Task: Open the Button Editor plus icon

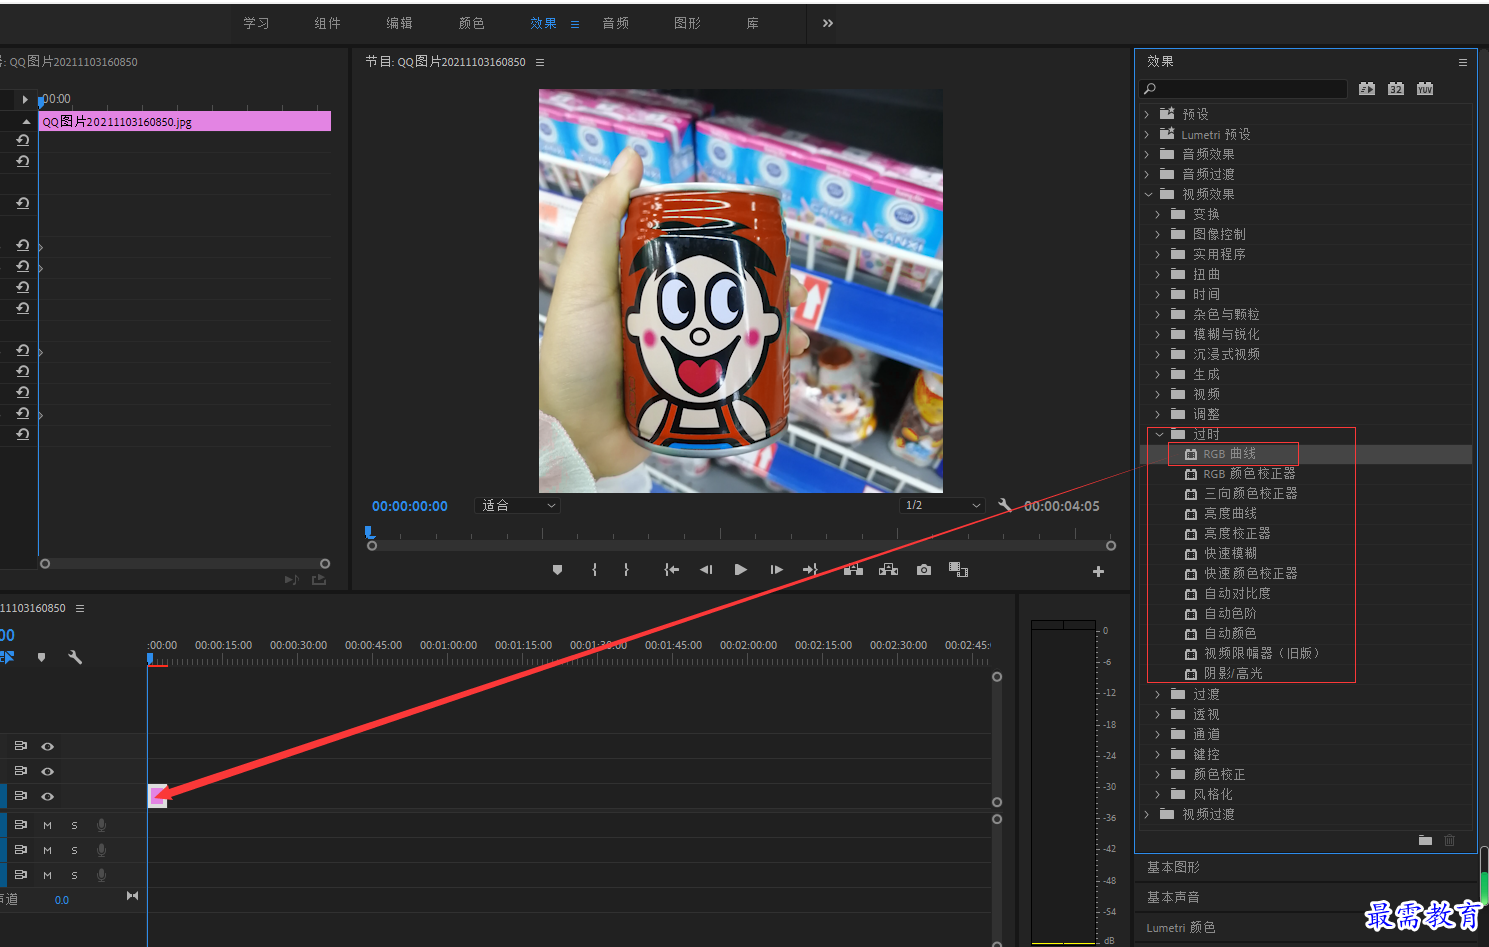Action: tap(1098, 571)
